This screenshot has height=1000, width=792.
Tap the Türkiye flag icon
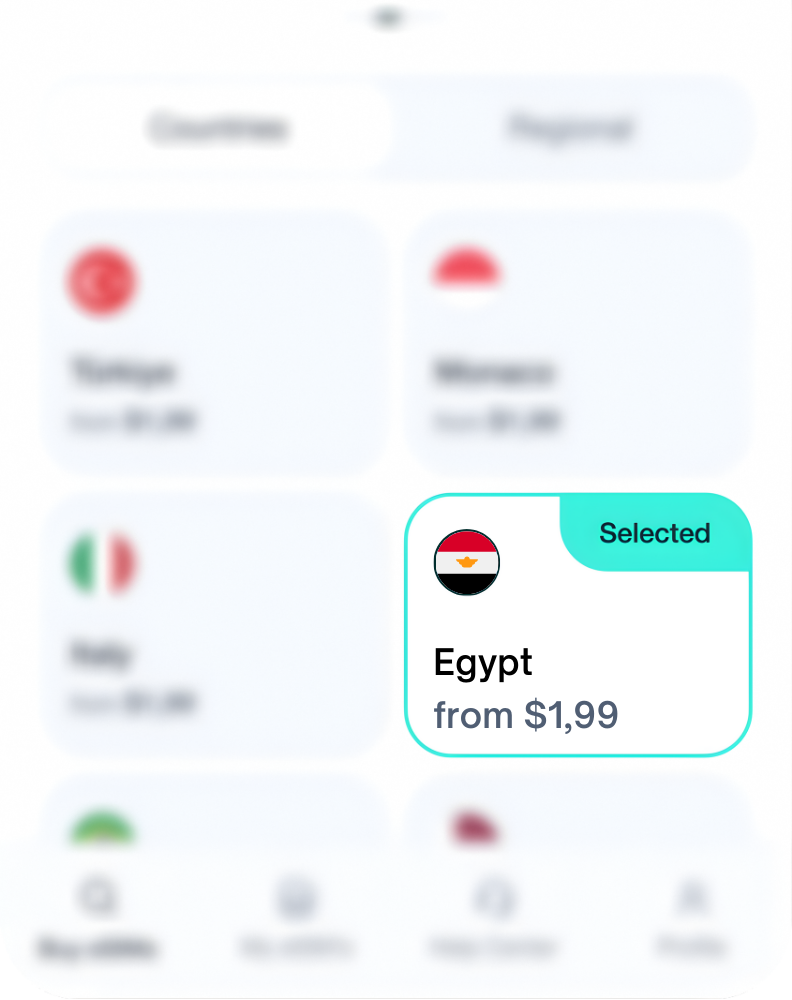(102, 281)
